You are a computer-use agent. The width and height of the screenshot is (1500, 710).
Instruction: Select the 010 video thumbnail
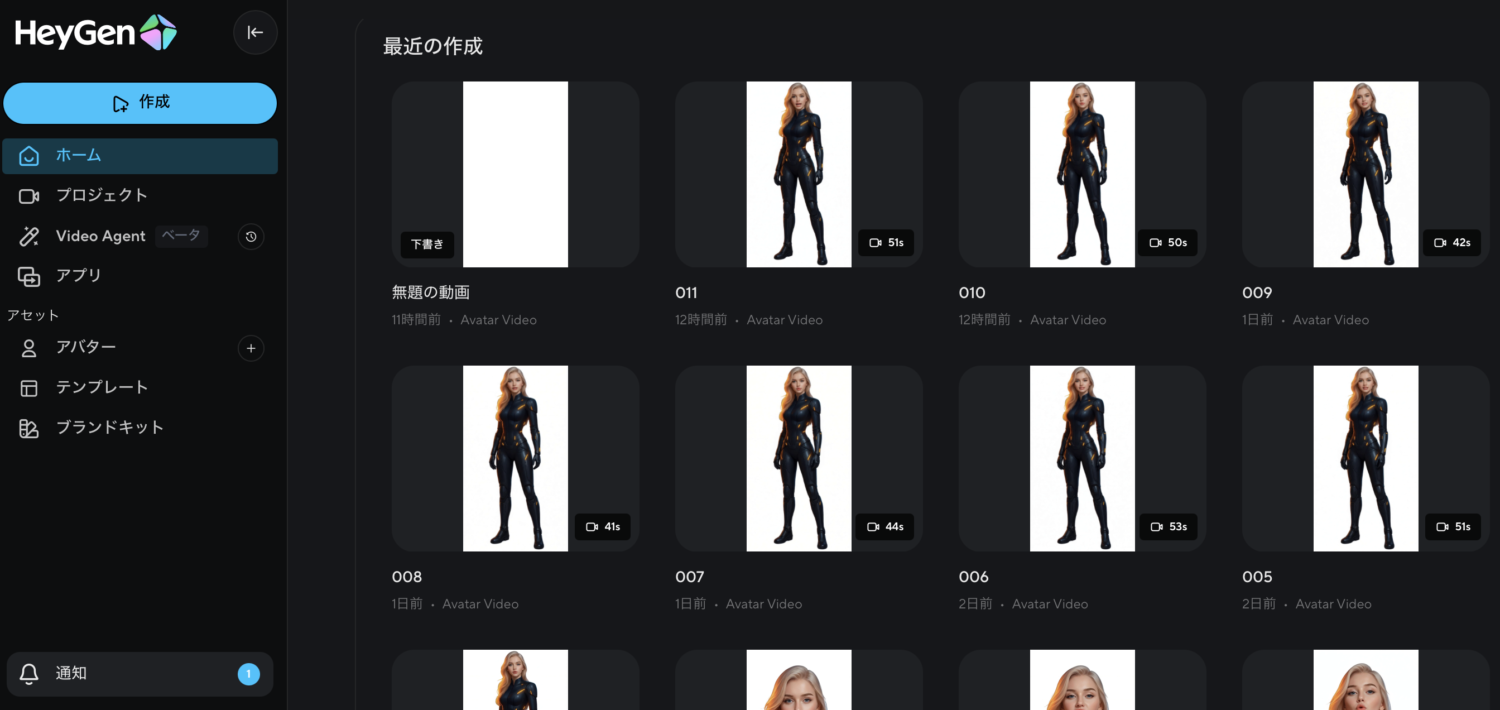tap(1082, 174)
